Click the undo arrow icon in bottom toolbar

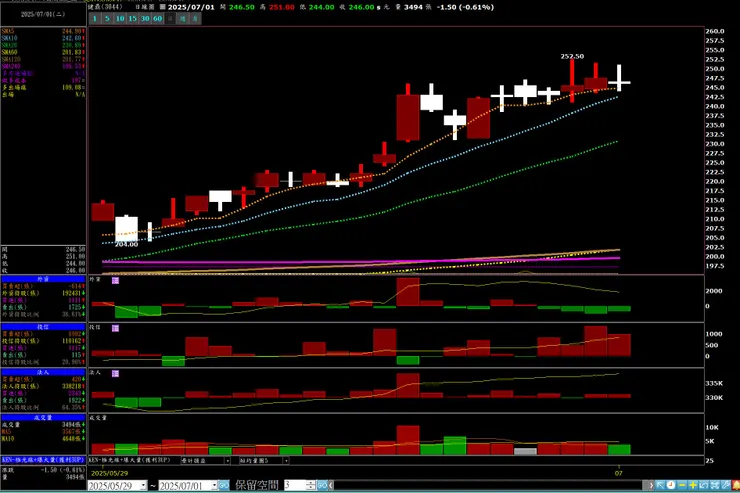[704, 485]
